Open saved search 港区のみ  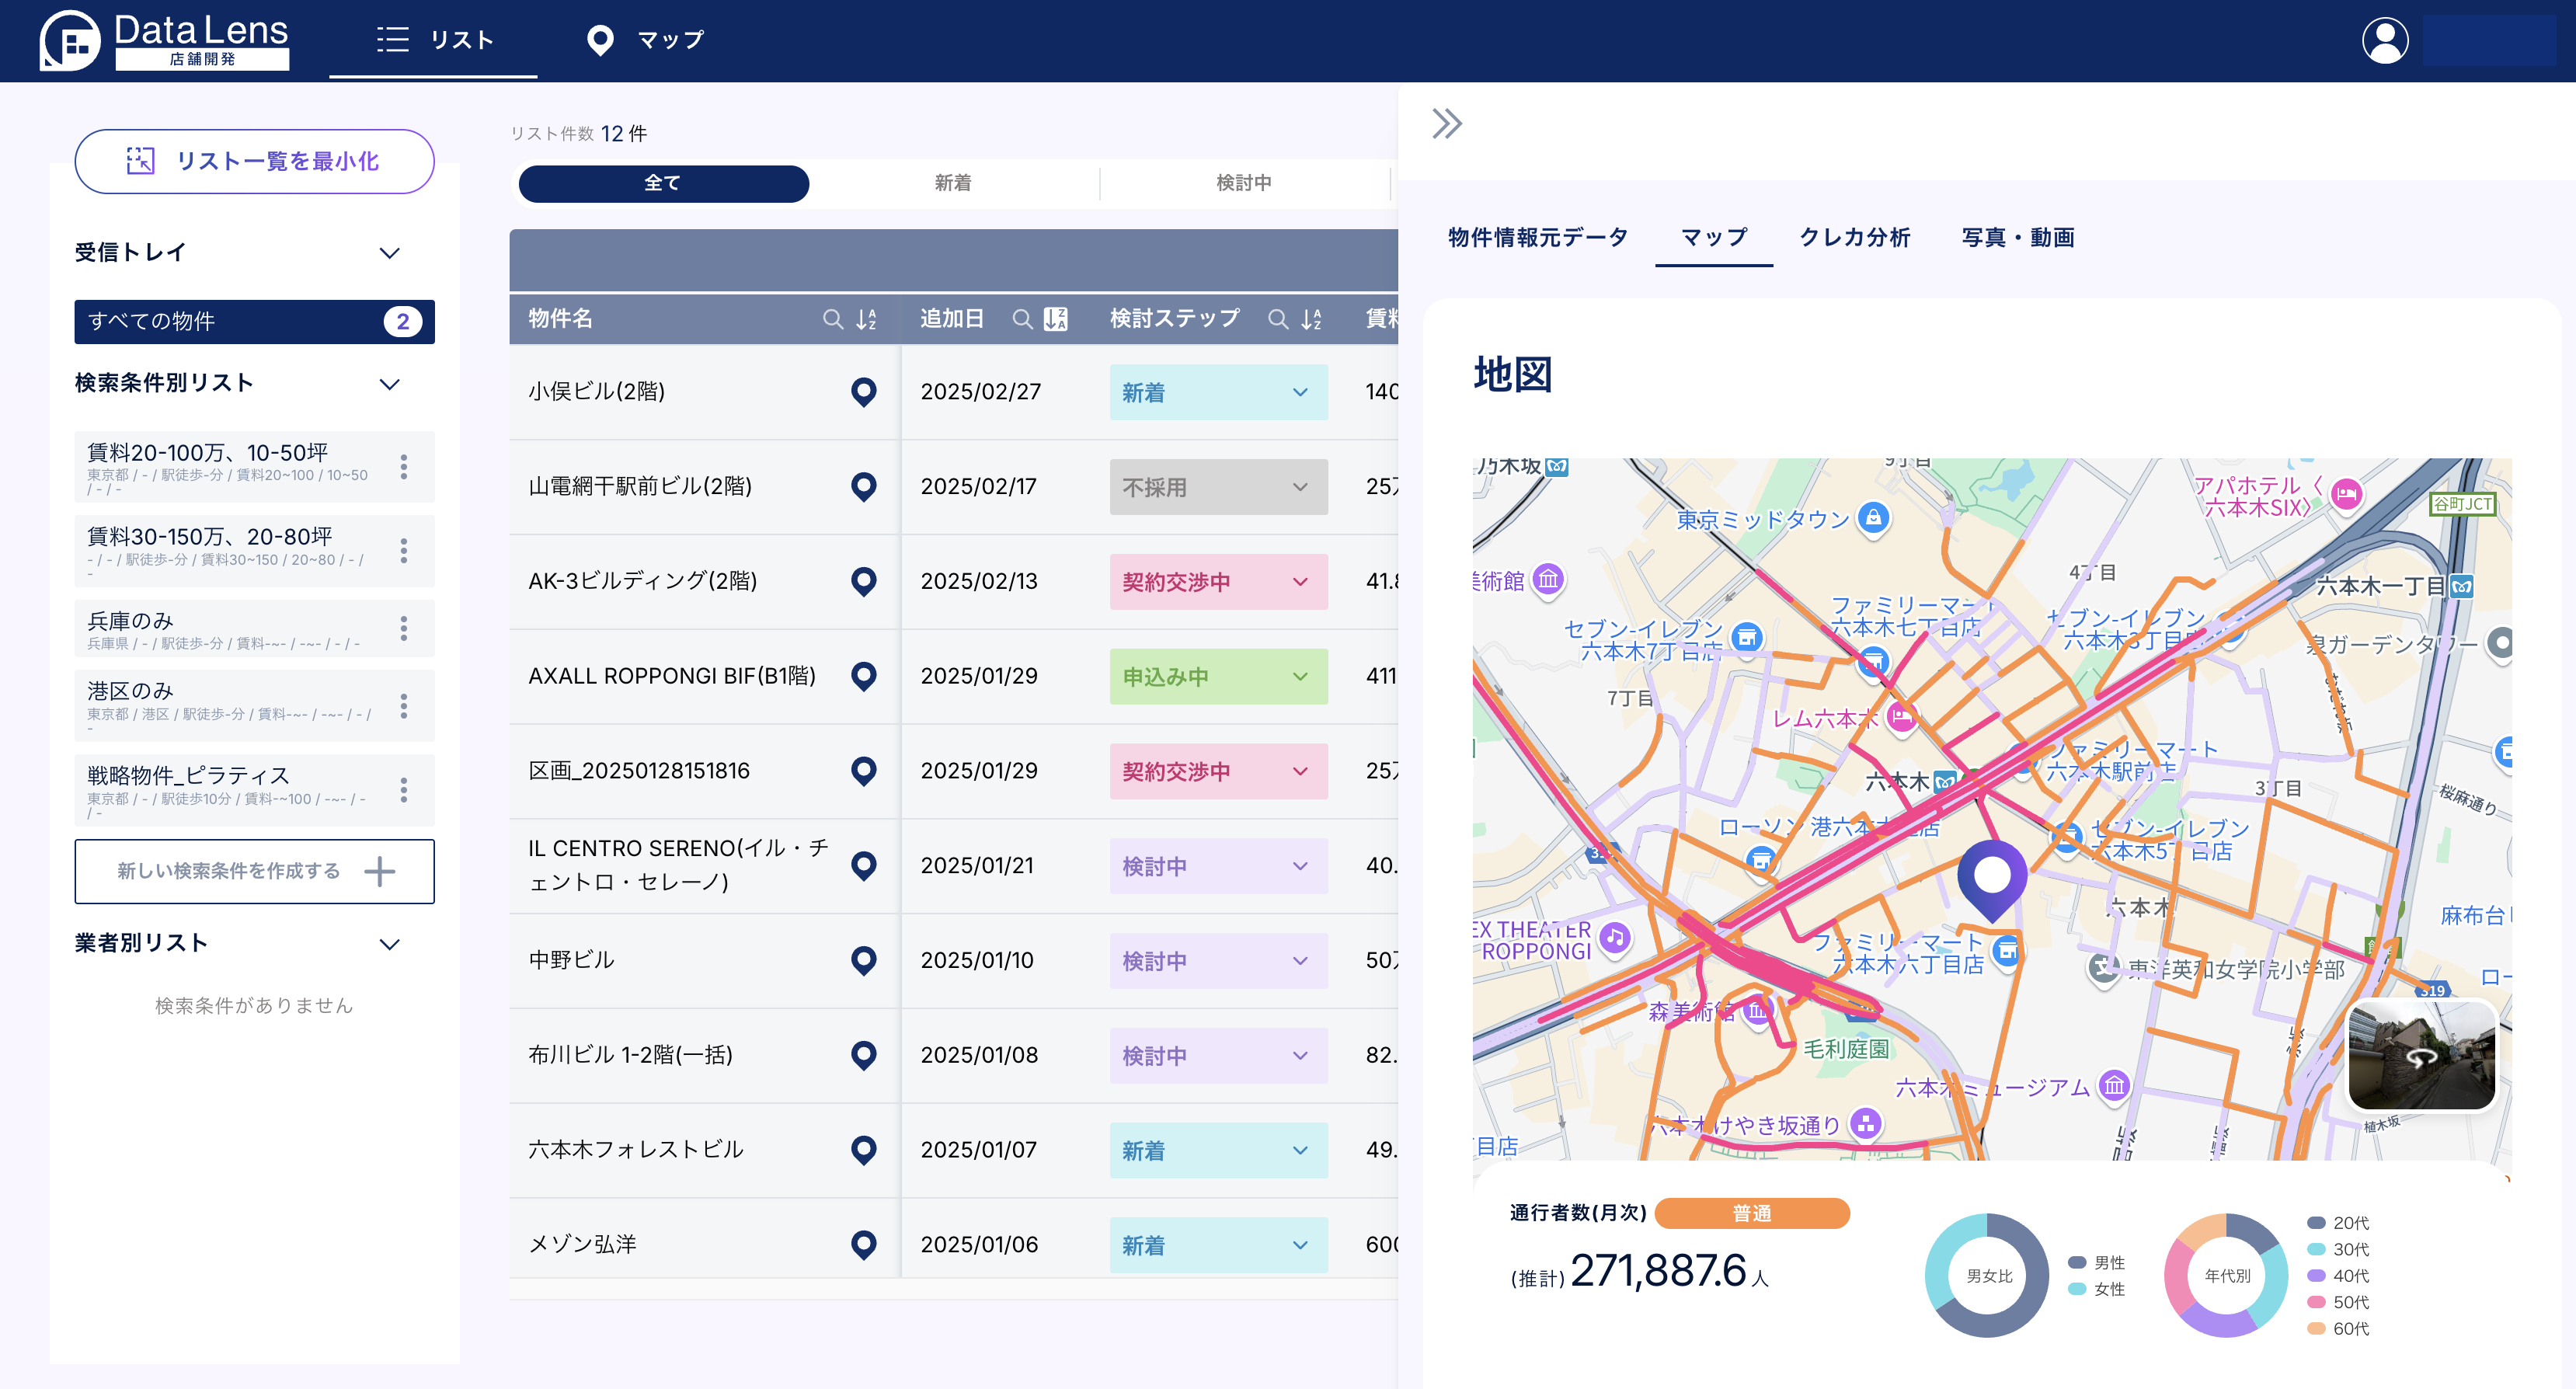pyautogui.click(x=255, y=706)
